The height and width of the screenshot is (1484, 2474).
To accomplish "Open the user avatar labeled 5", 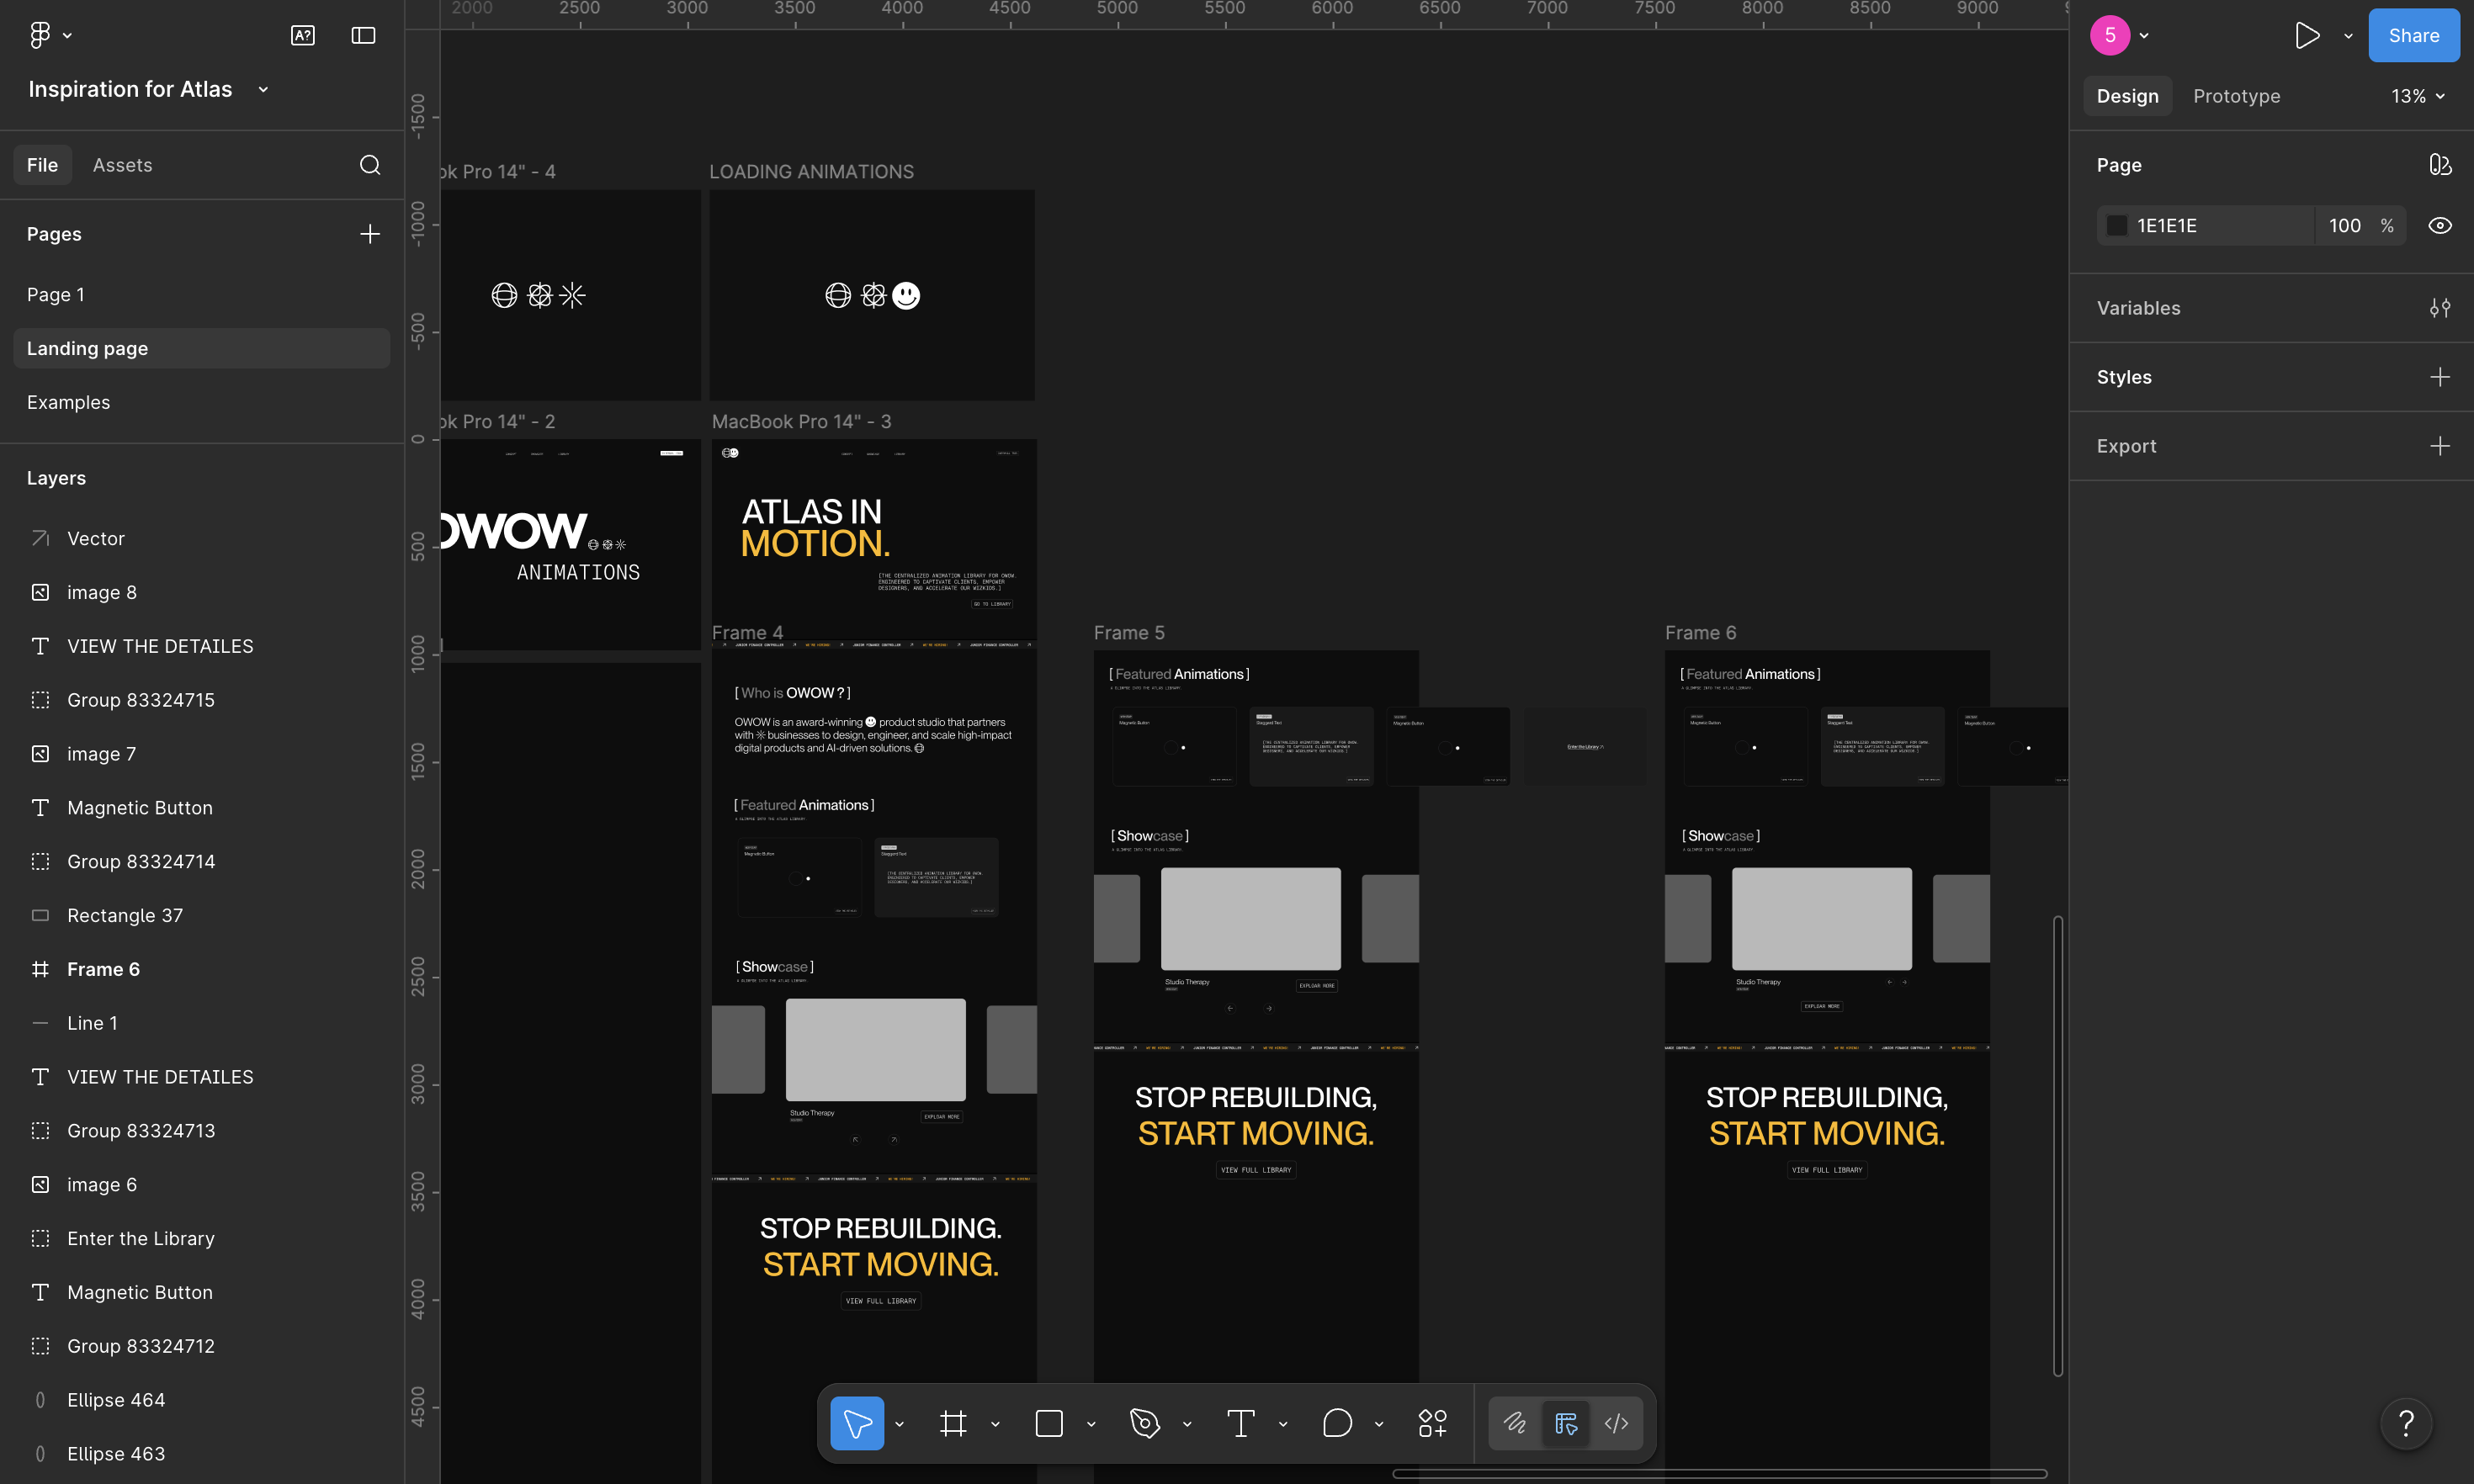I will pyautogui.click(x=2110, y=35).
